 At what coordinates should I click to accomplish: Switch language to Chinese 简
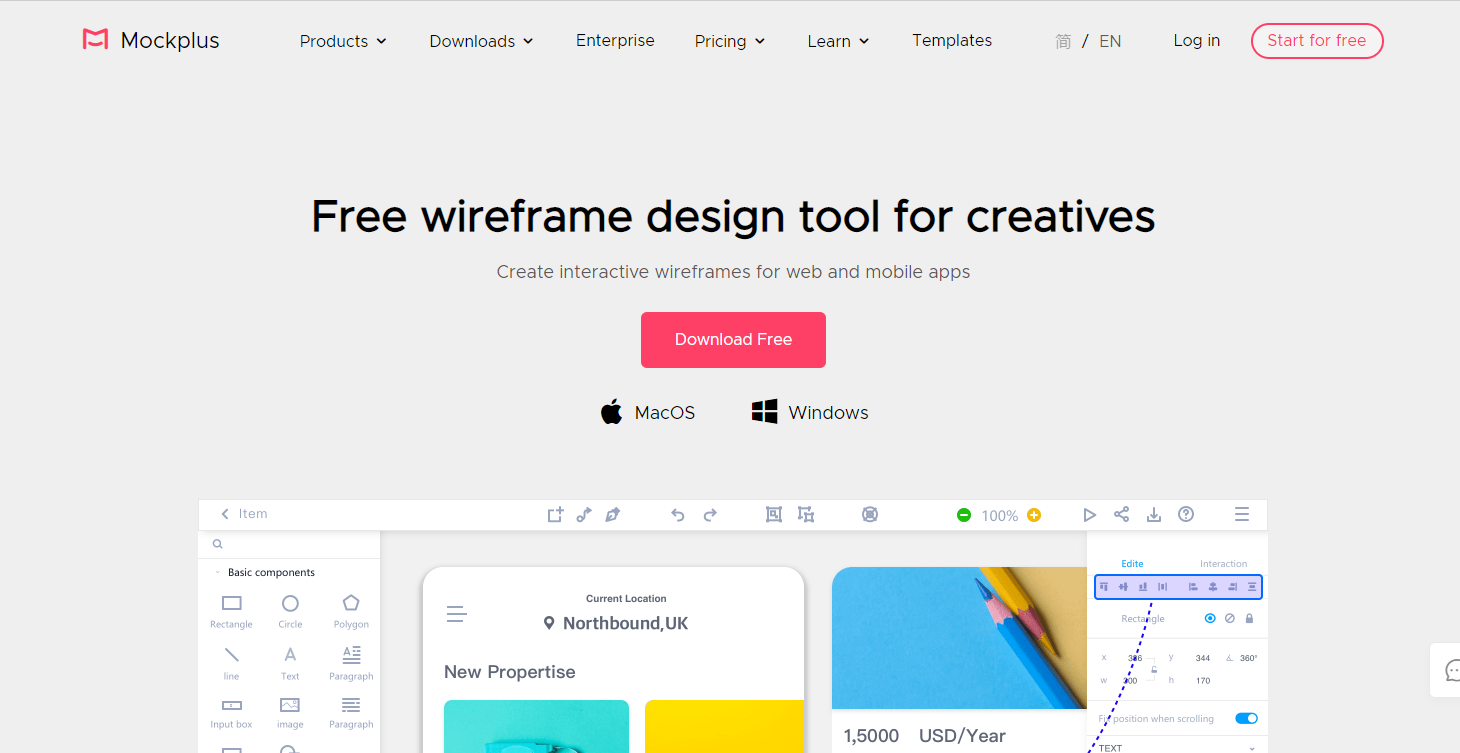pos(1063,41)
